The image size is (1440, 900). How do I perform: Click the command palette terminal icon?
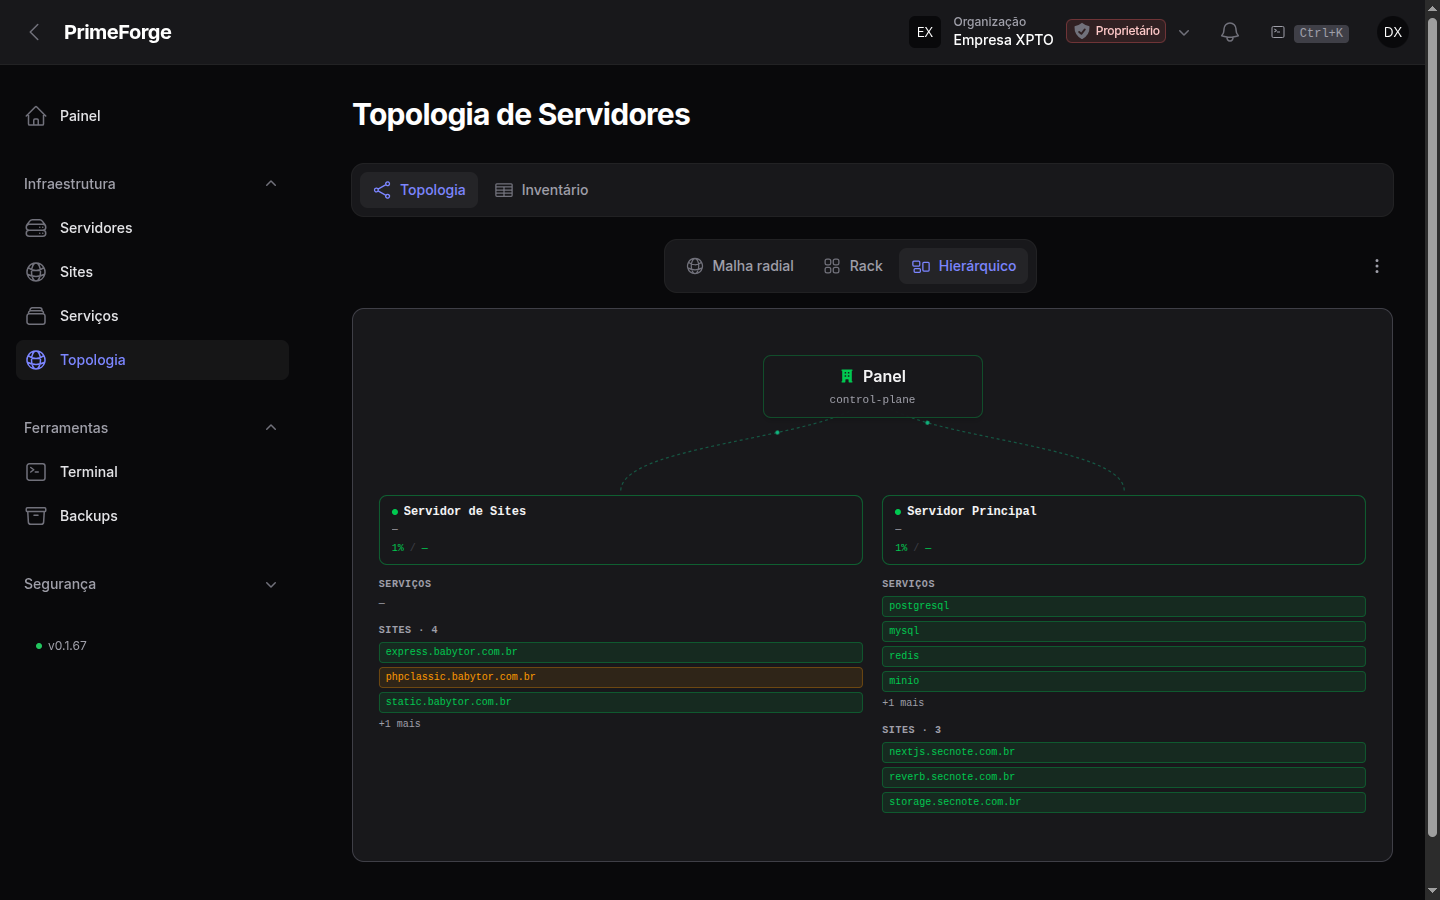coord(1278,32)
